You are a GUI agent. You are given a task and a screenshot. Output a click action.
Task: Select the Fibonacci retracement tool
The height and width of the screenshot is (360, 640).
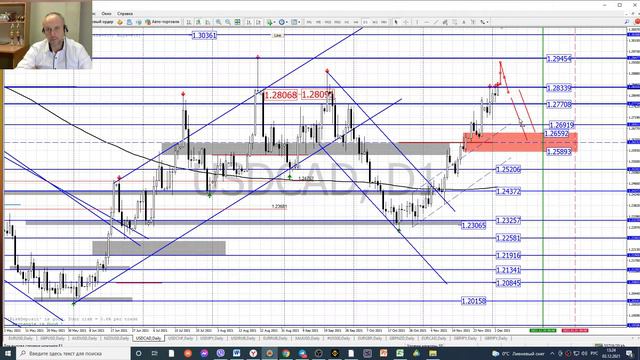pyautogui.click(x=455, y=22)
